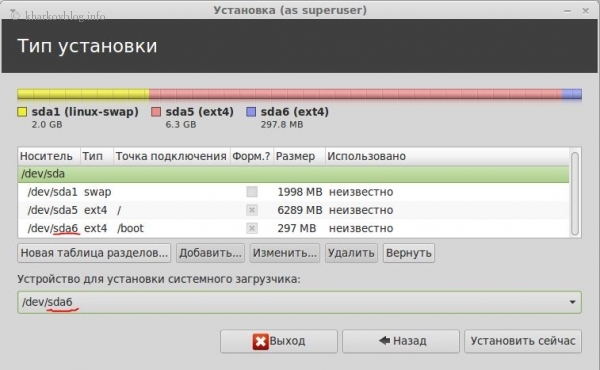Viewport: 600px width, 370px height.
Task: Click Точка подключения column header
Action: click(x=171, y=156)
